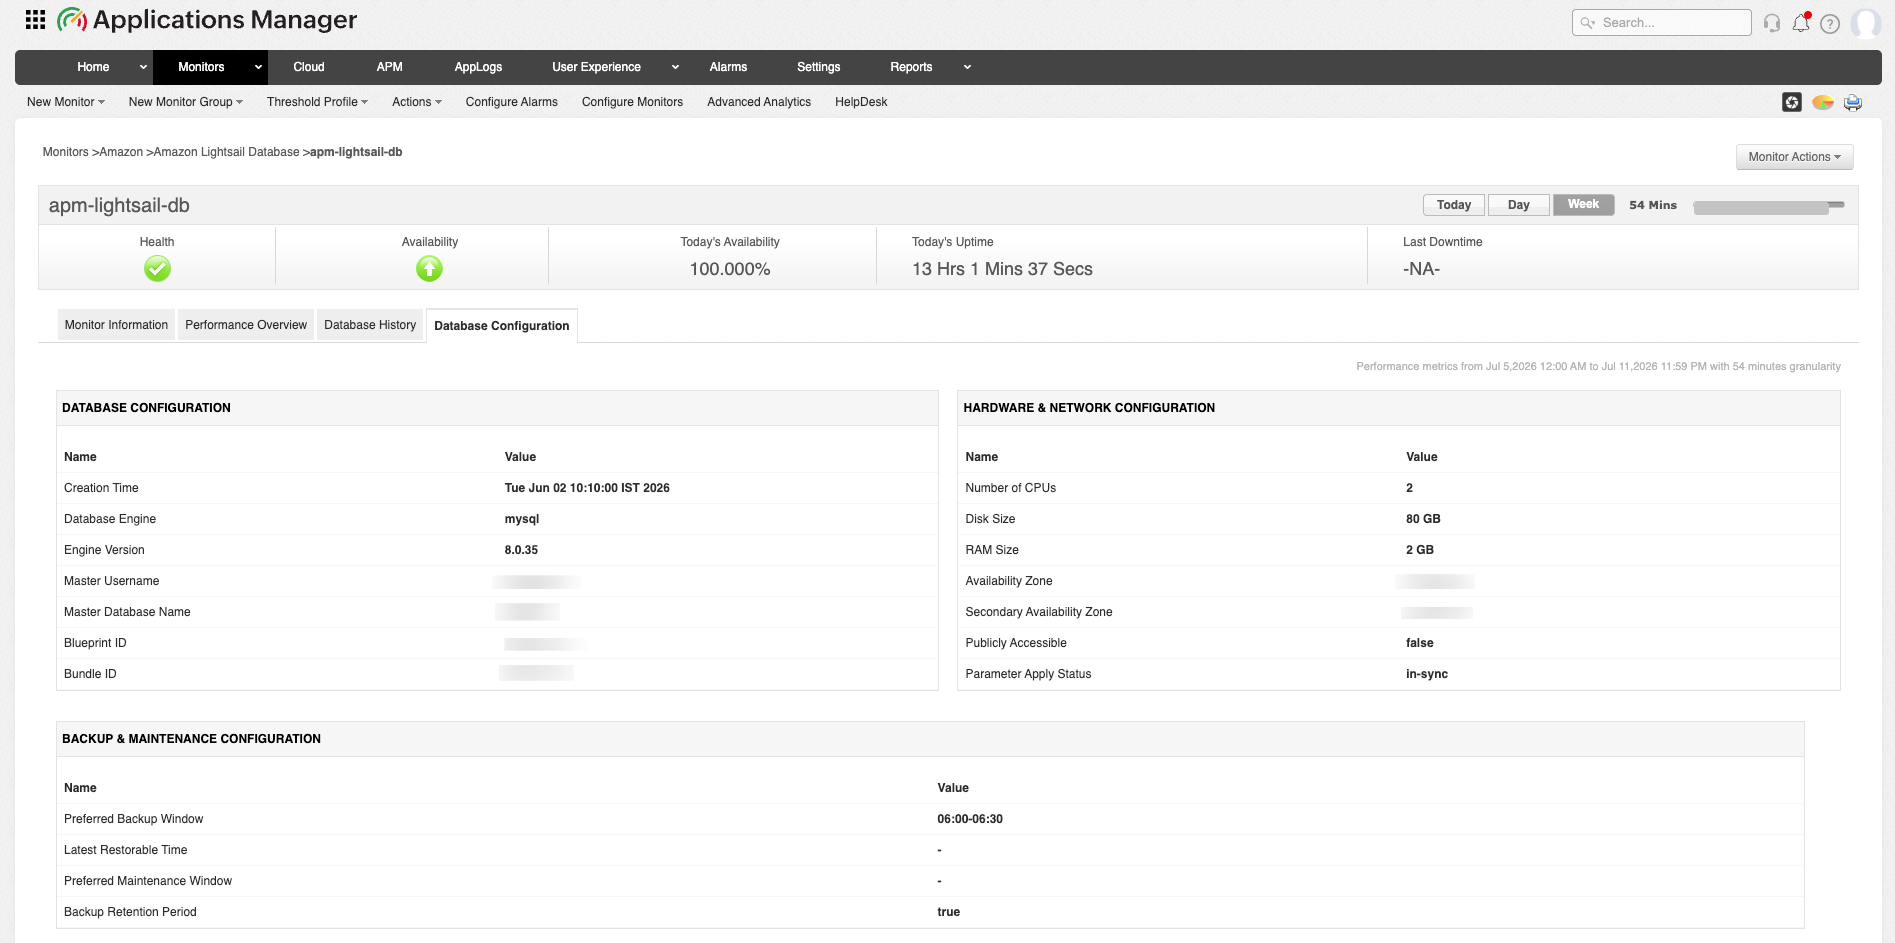Open the AppLogs menu

pyautogui.click(x=478, y=67)
